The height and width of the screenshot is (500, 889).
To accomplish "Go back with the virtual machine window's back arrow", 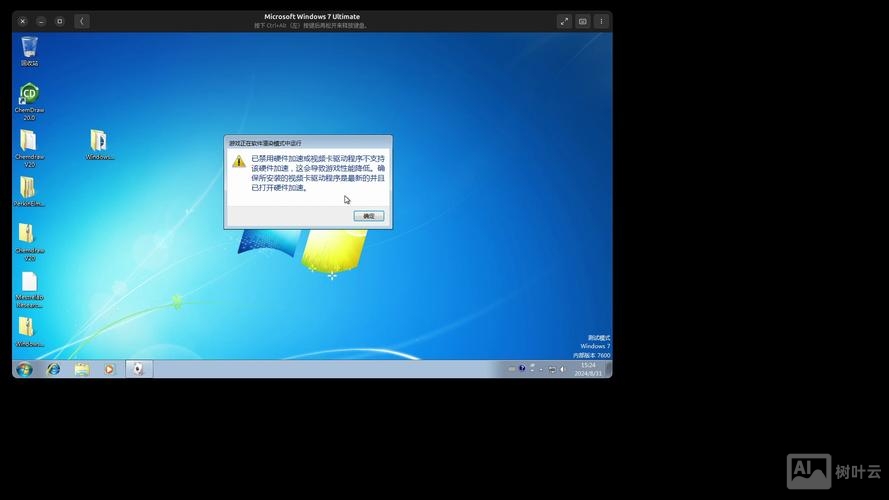I will (82, 22).
